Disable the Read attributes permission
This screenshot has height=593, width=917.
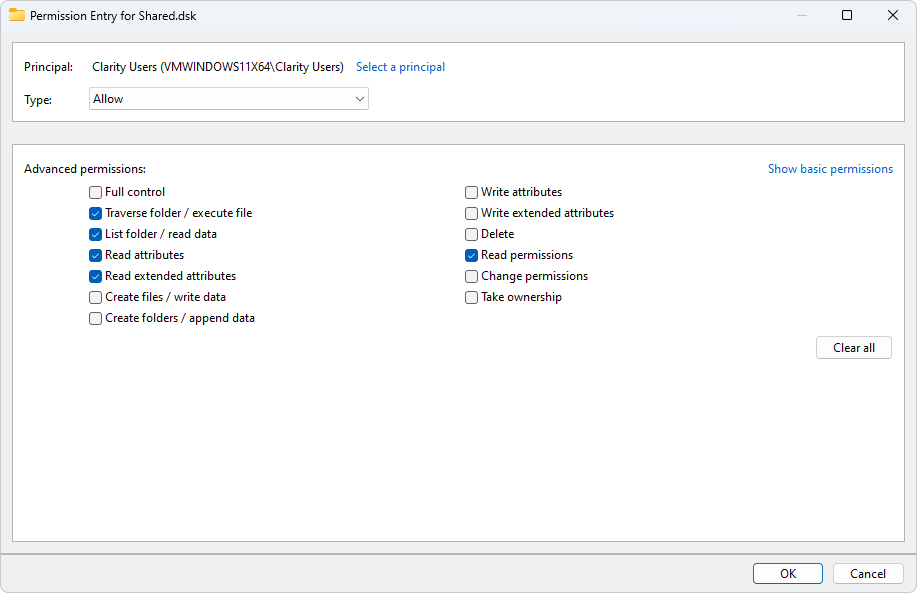(95, 256)
